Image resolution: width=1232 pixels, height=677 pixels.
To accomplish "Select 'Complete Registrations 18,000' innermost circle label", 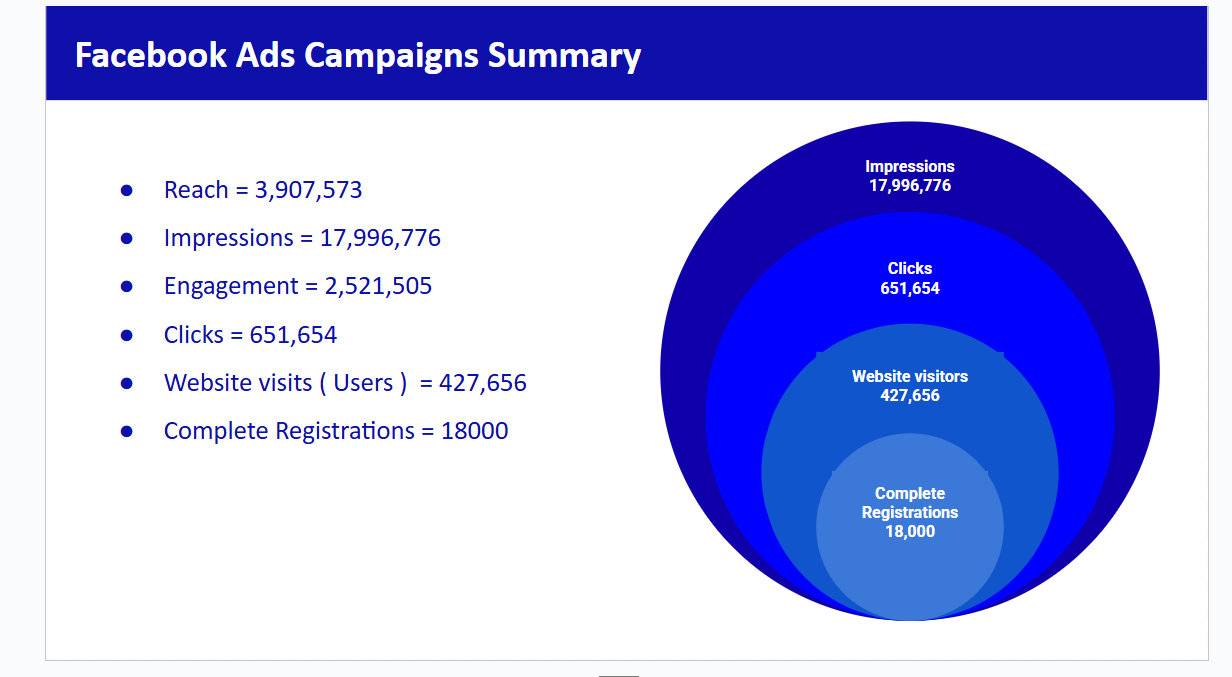I will click(910, 512).
